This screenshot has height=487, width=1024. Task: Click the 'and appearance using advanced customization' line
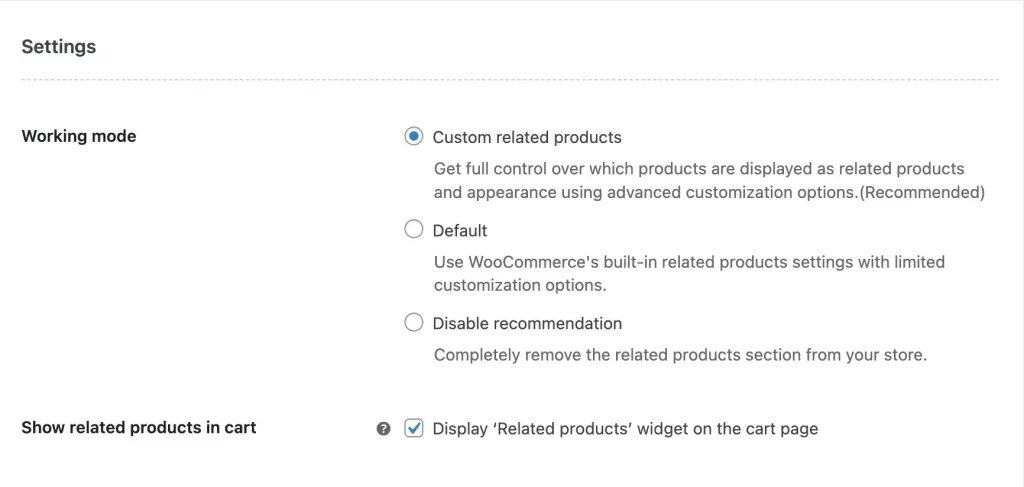coord(645,192)
